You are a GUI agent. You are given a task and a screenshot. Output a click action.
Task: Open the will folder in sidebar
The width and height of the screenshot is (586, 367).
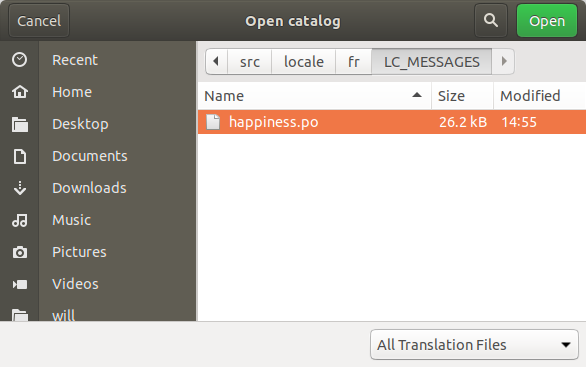point(64,315)
